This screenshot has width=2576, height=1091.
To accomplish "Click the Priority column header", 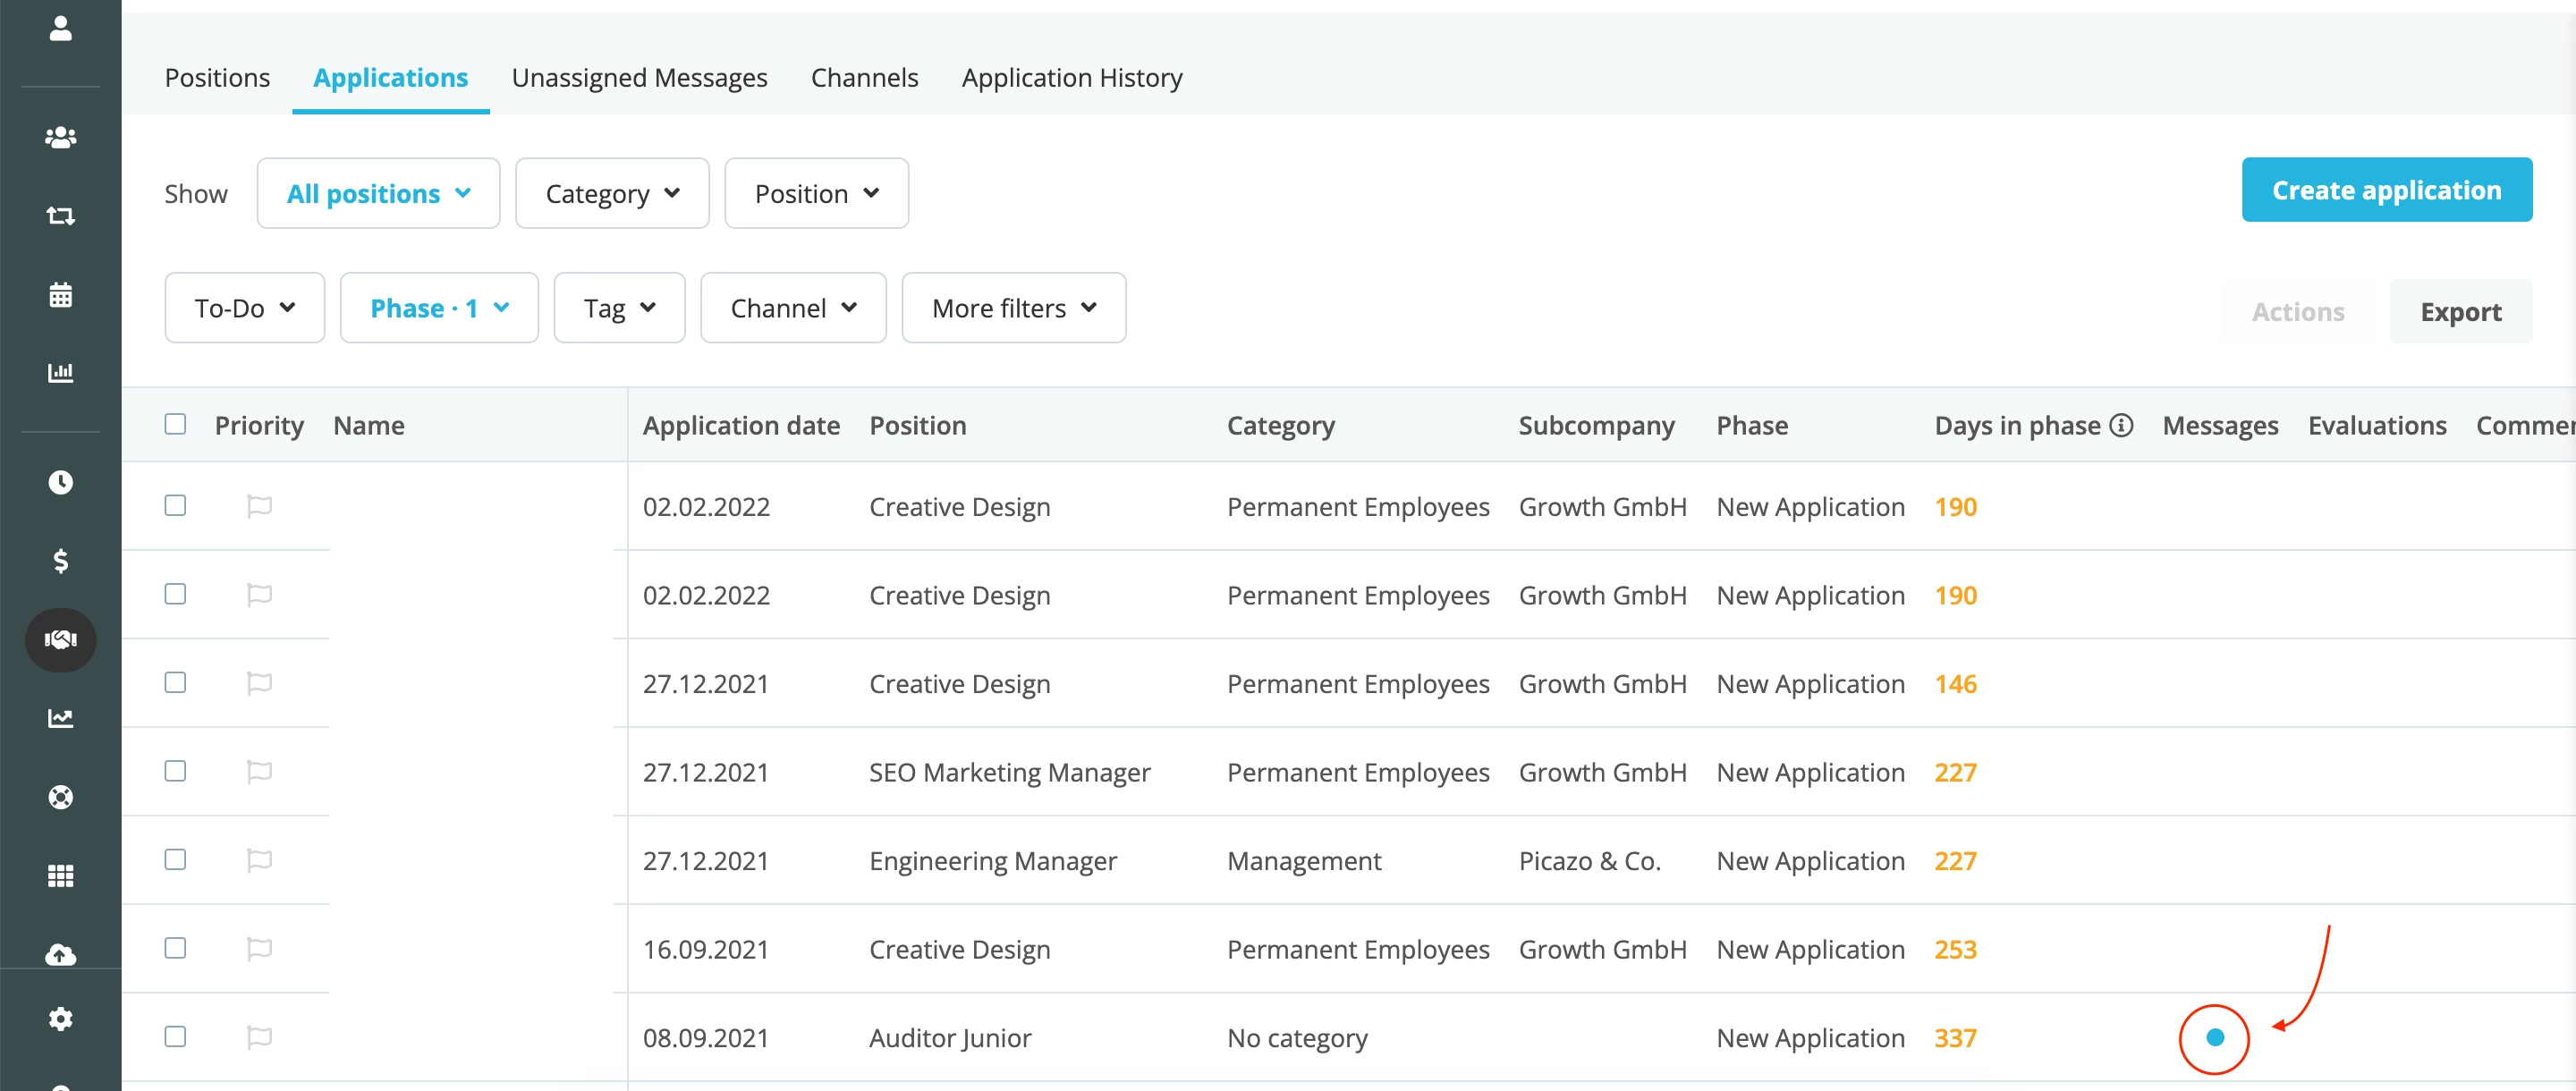I will click(259, 425).
